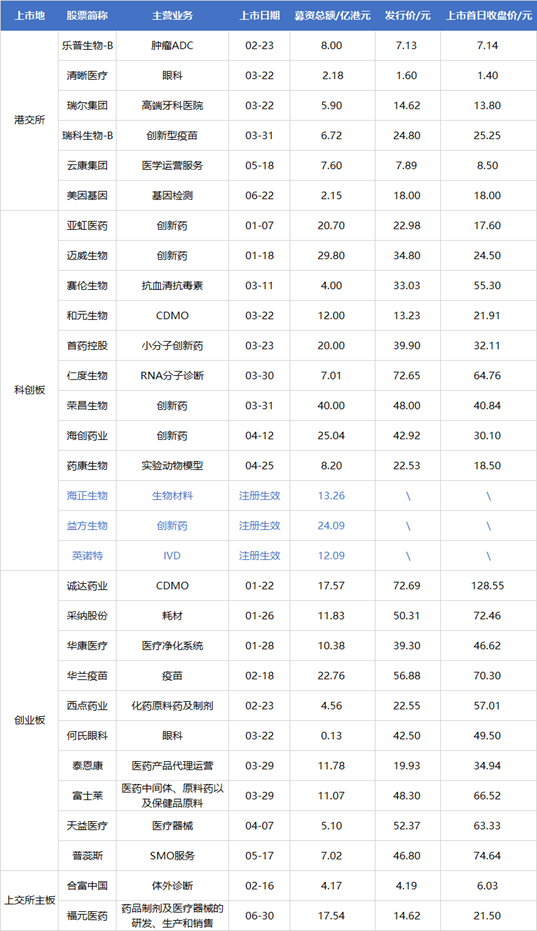This screenshot has height=931, width=537.
Task: Click the 肿瘤ADC business cell
Action: (172, 46)
